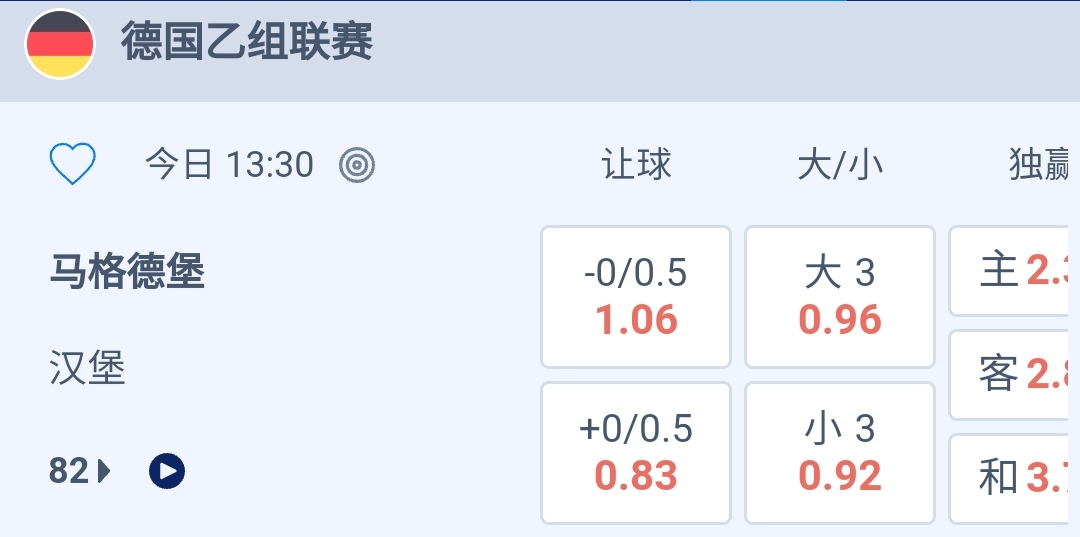This screenshot has width=1080, height=537.
Task: Select handicap -0/0.5 odds 1.06
Action: 636,297
